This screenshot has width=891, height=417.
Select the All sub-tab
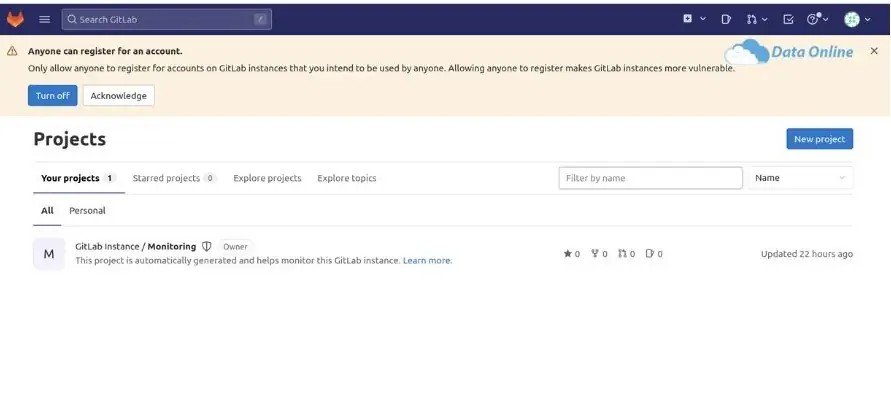click(47, 211)
